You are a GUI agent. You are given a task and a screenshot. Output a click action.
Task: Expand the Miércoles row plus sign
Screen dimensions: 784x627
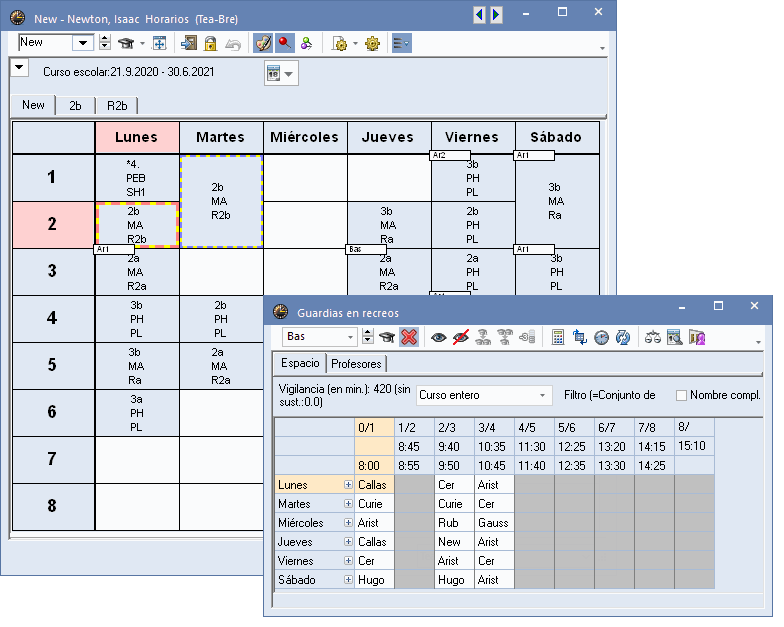[x=348, y=522]
